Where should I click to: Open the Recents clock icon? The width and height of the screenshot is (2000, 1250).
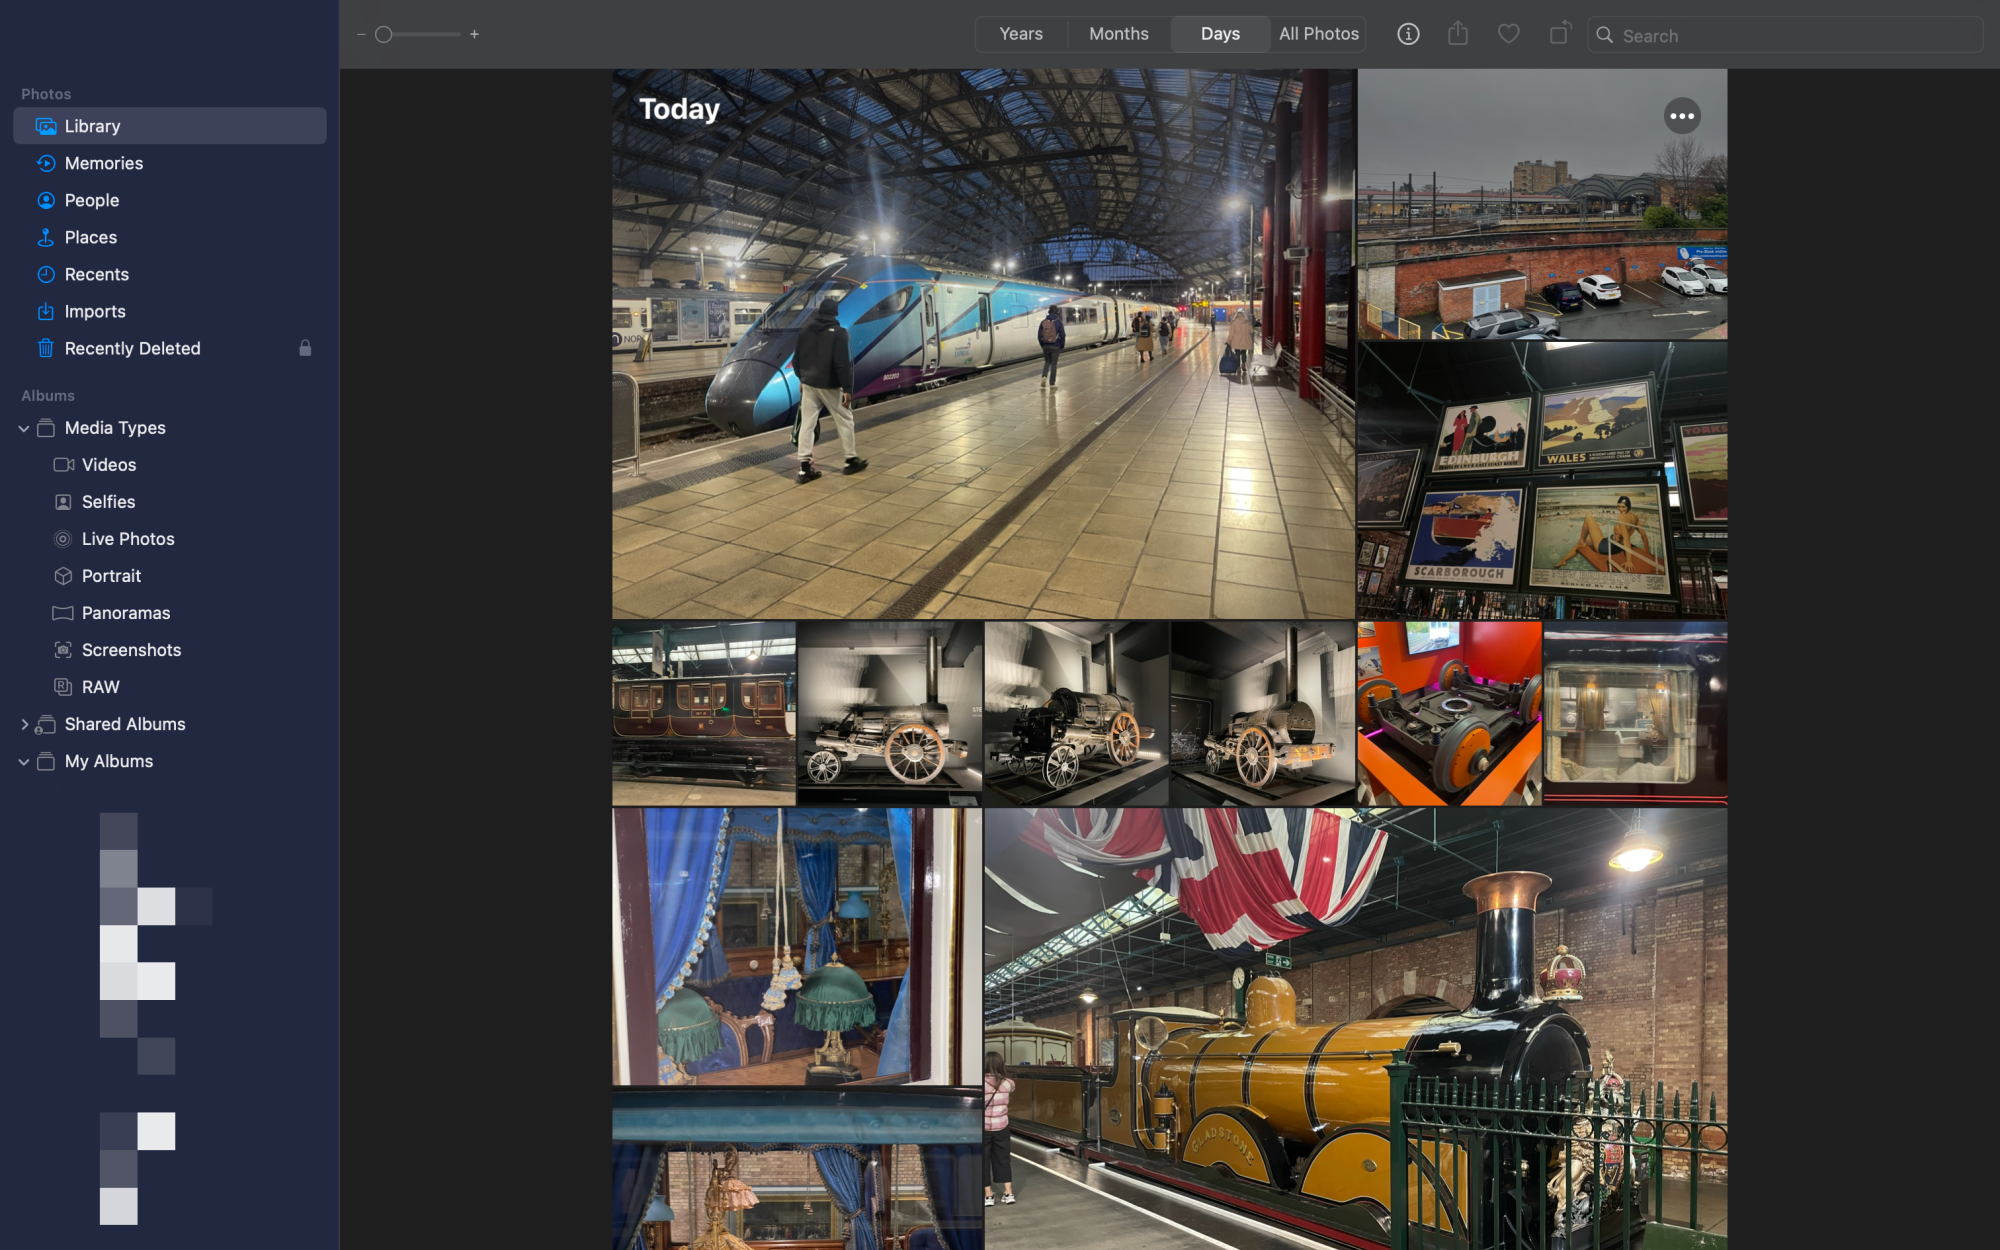click(46, 274)
